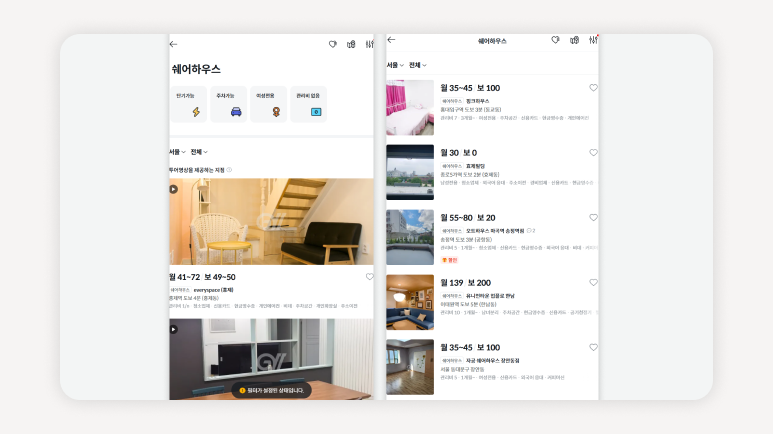Play tour video on the desk room photo
Viewport: 773px width, 434px height.
click(x=174, y=329)
